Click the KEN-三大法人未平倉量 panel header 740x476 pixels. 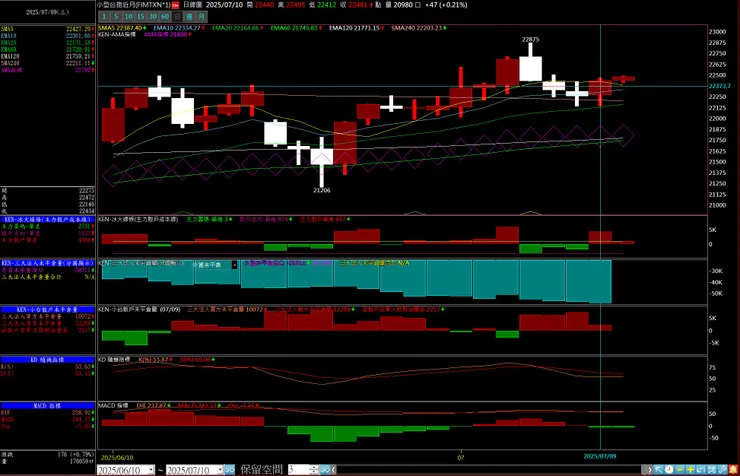click(47, 263)
